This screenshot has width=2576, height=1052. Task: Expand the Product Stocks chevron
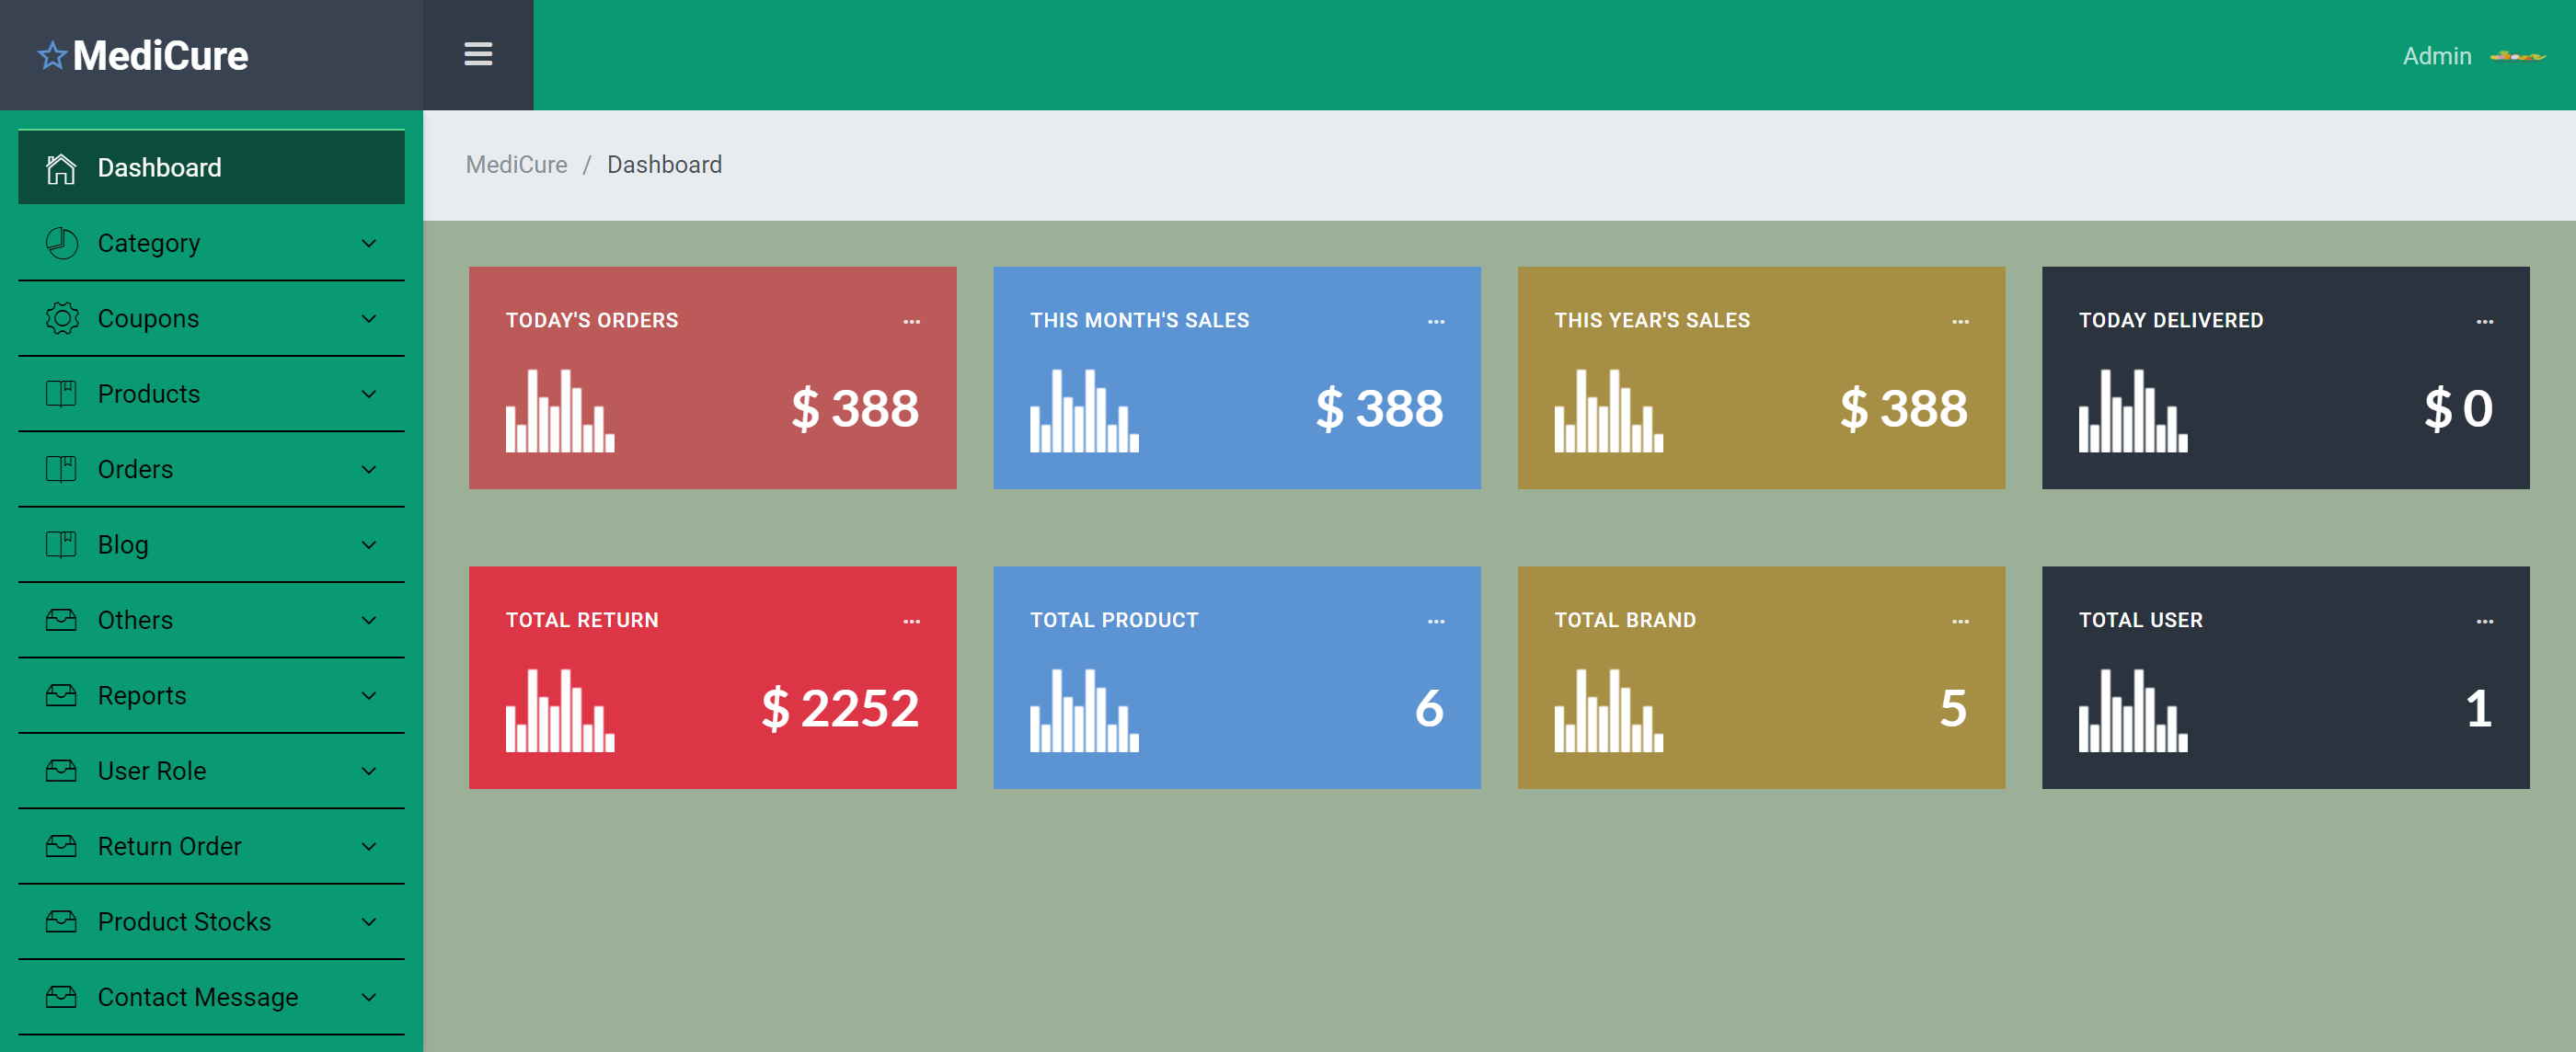(369, 922)
